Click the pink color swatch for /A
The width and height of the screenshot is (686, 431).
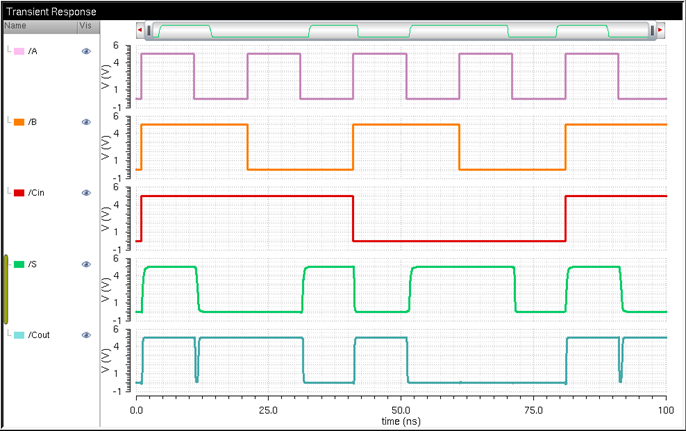19,51
